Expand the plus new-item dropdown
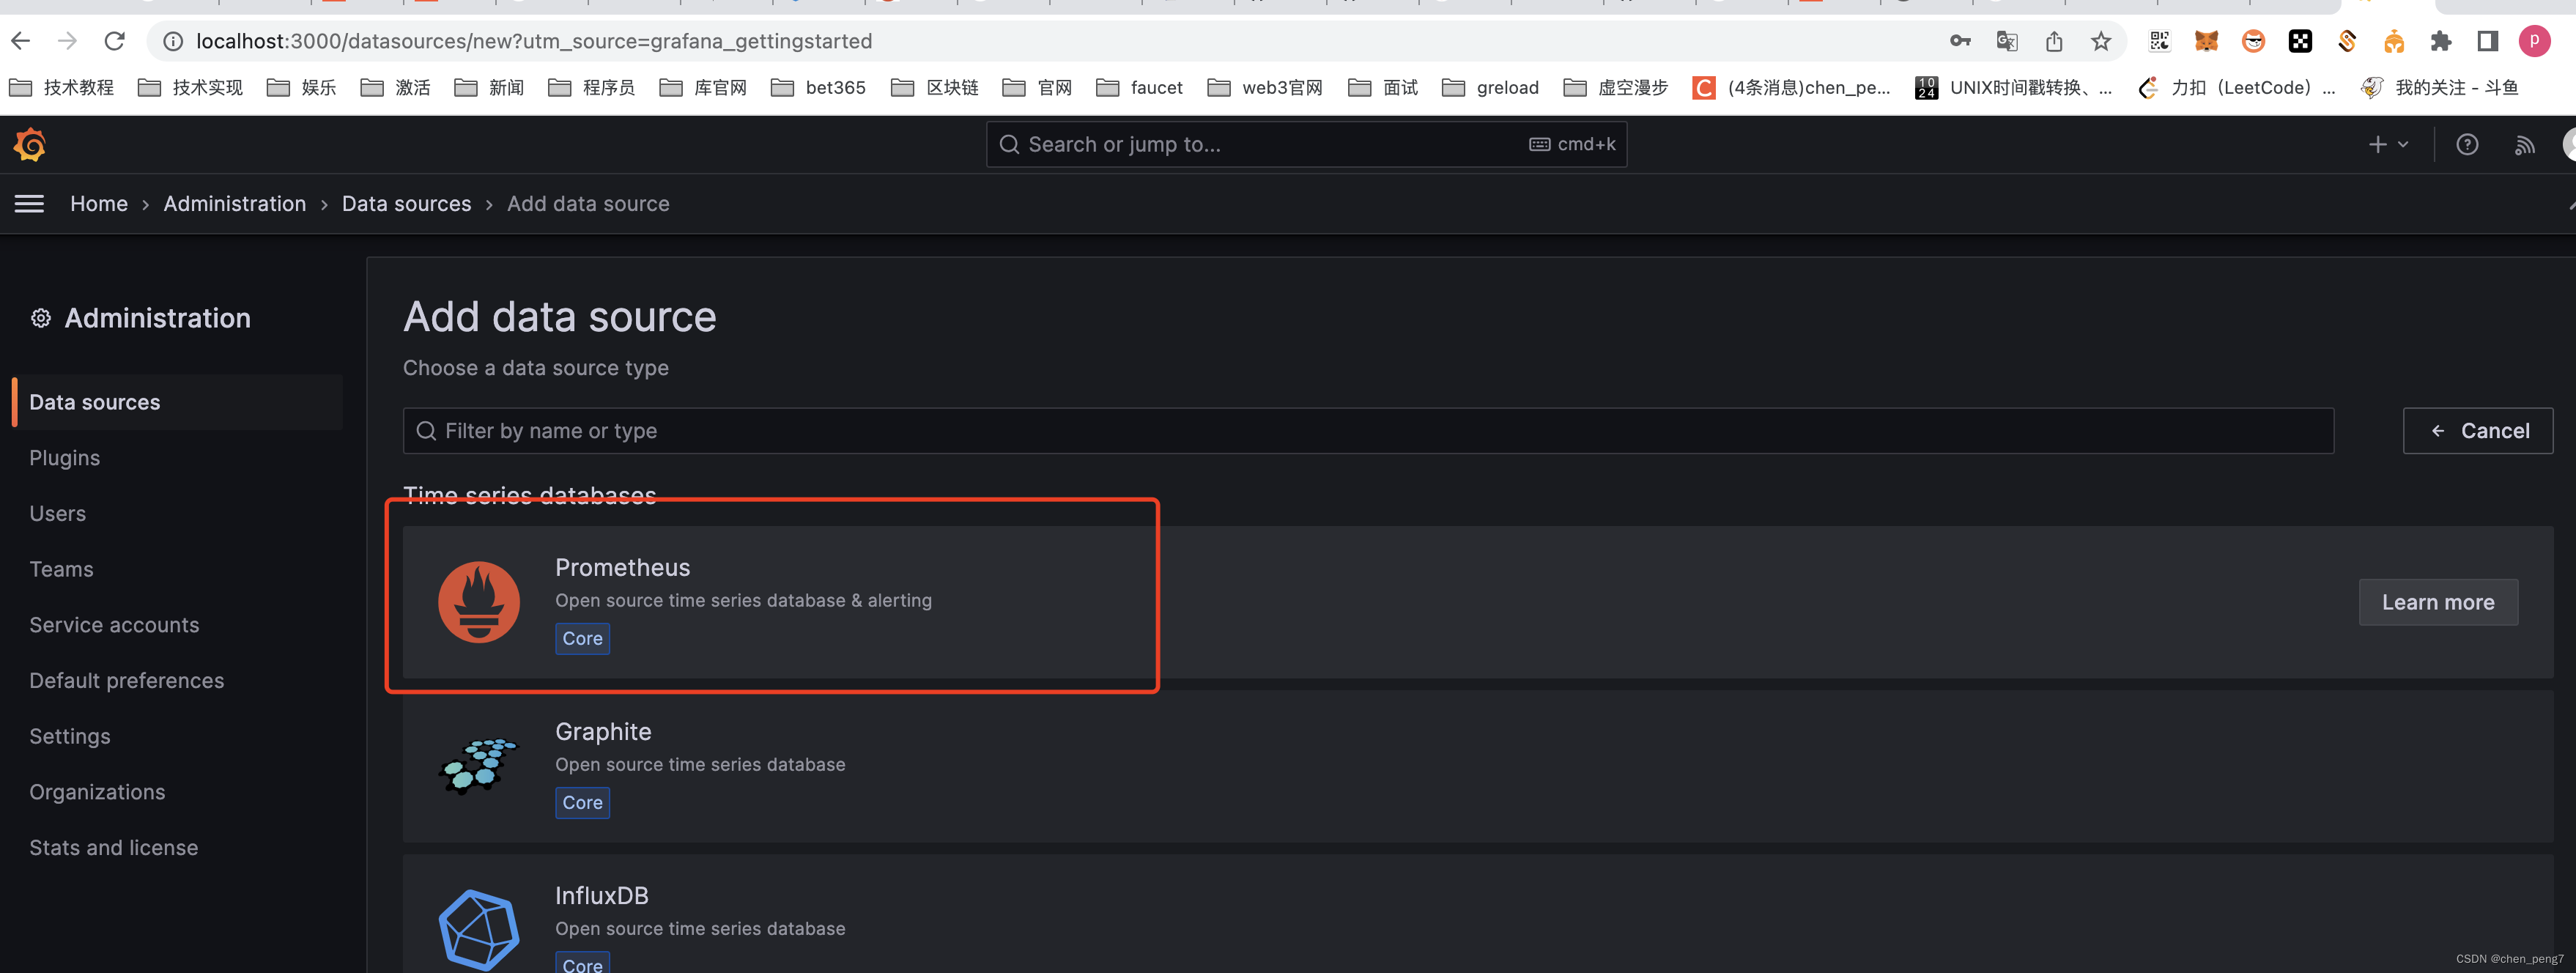 (2388, 145)
